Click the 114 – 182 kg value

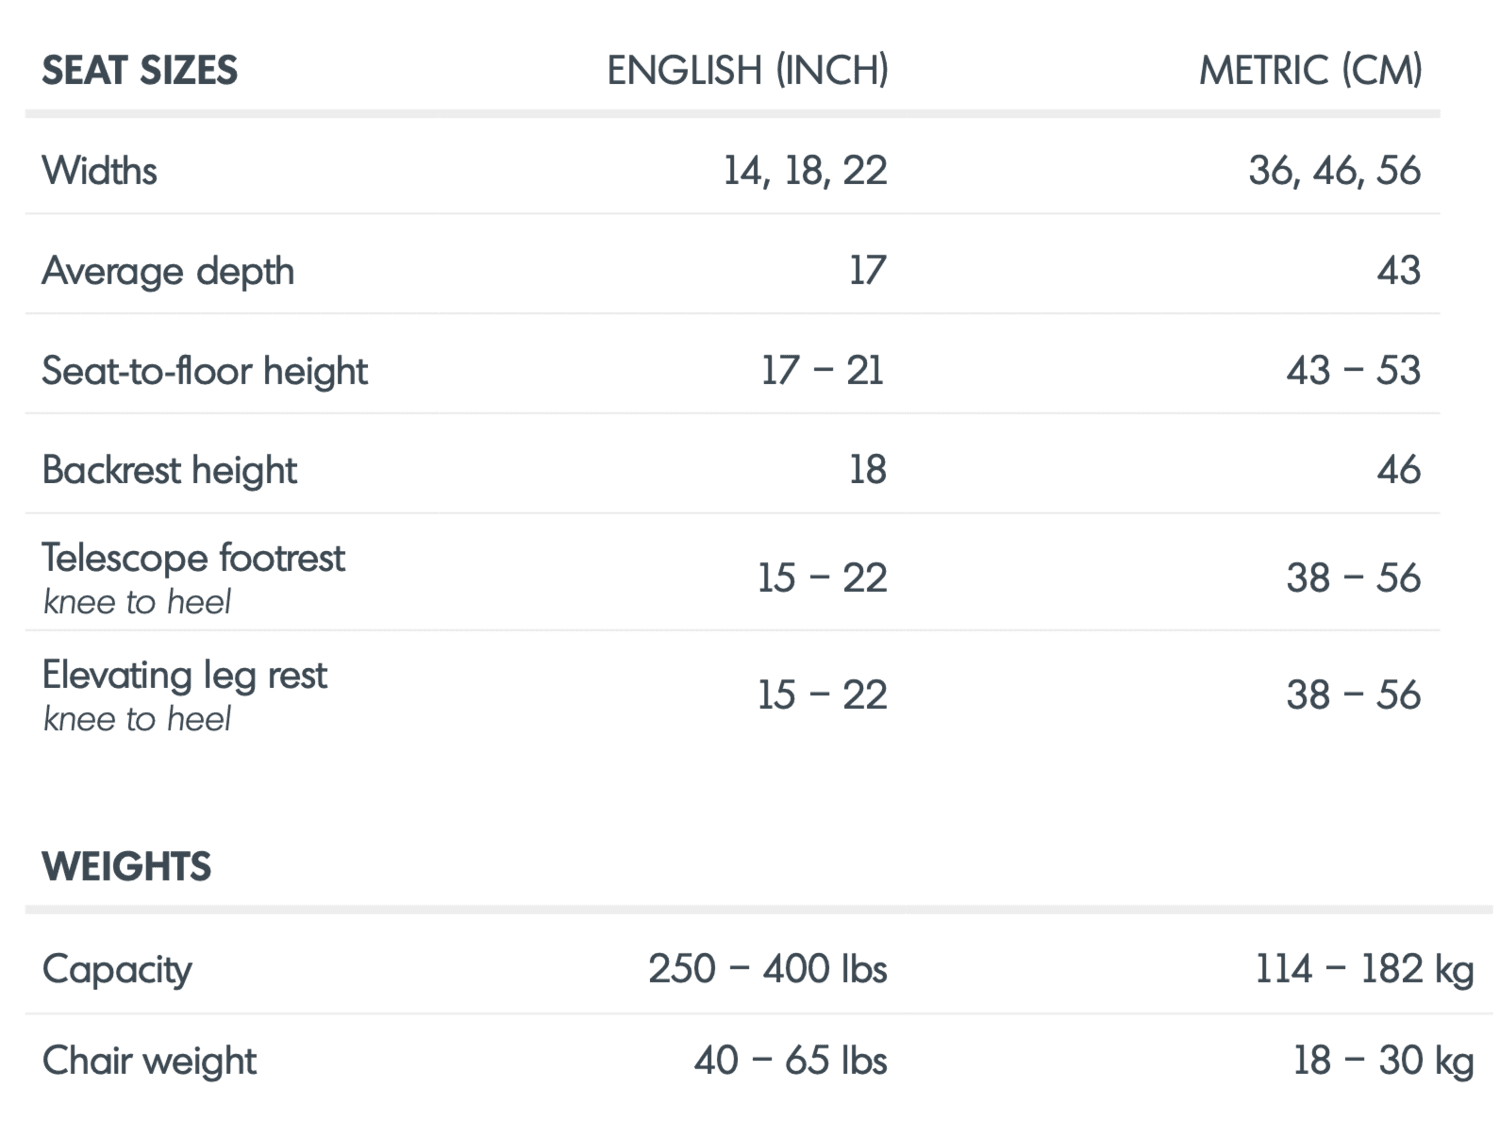pos(1364,969)
